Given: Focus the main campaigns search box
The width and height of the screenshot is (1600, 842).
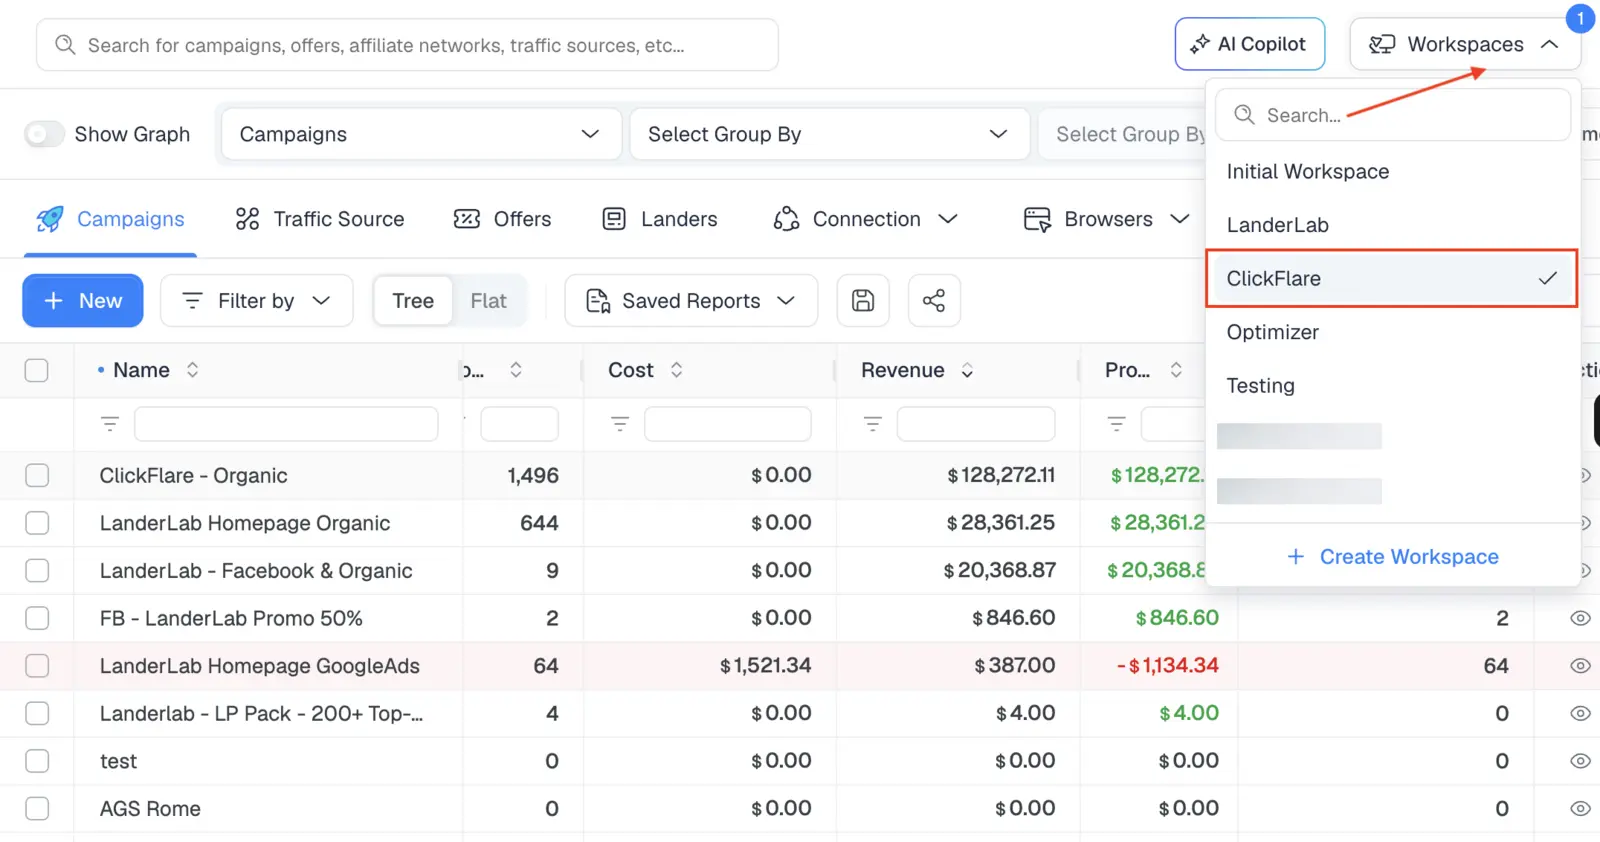Looking at the screenshot, I should point(407,45).
